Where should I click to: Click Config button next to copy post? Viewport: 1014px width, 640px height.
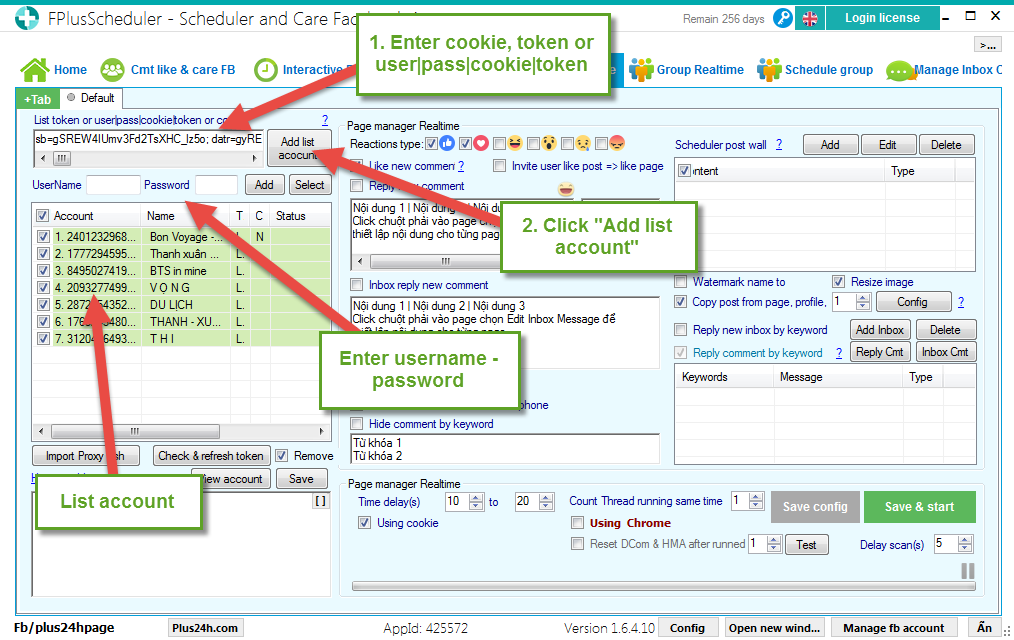912,302
